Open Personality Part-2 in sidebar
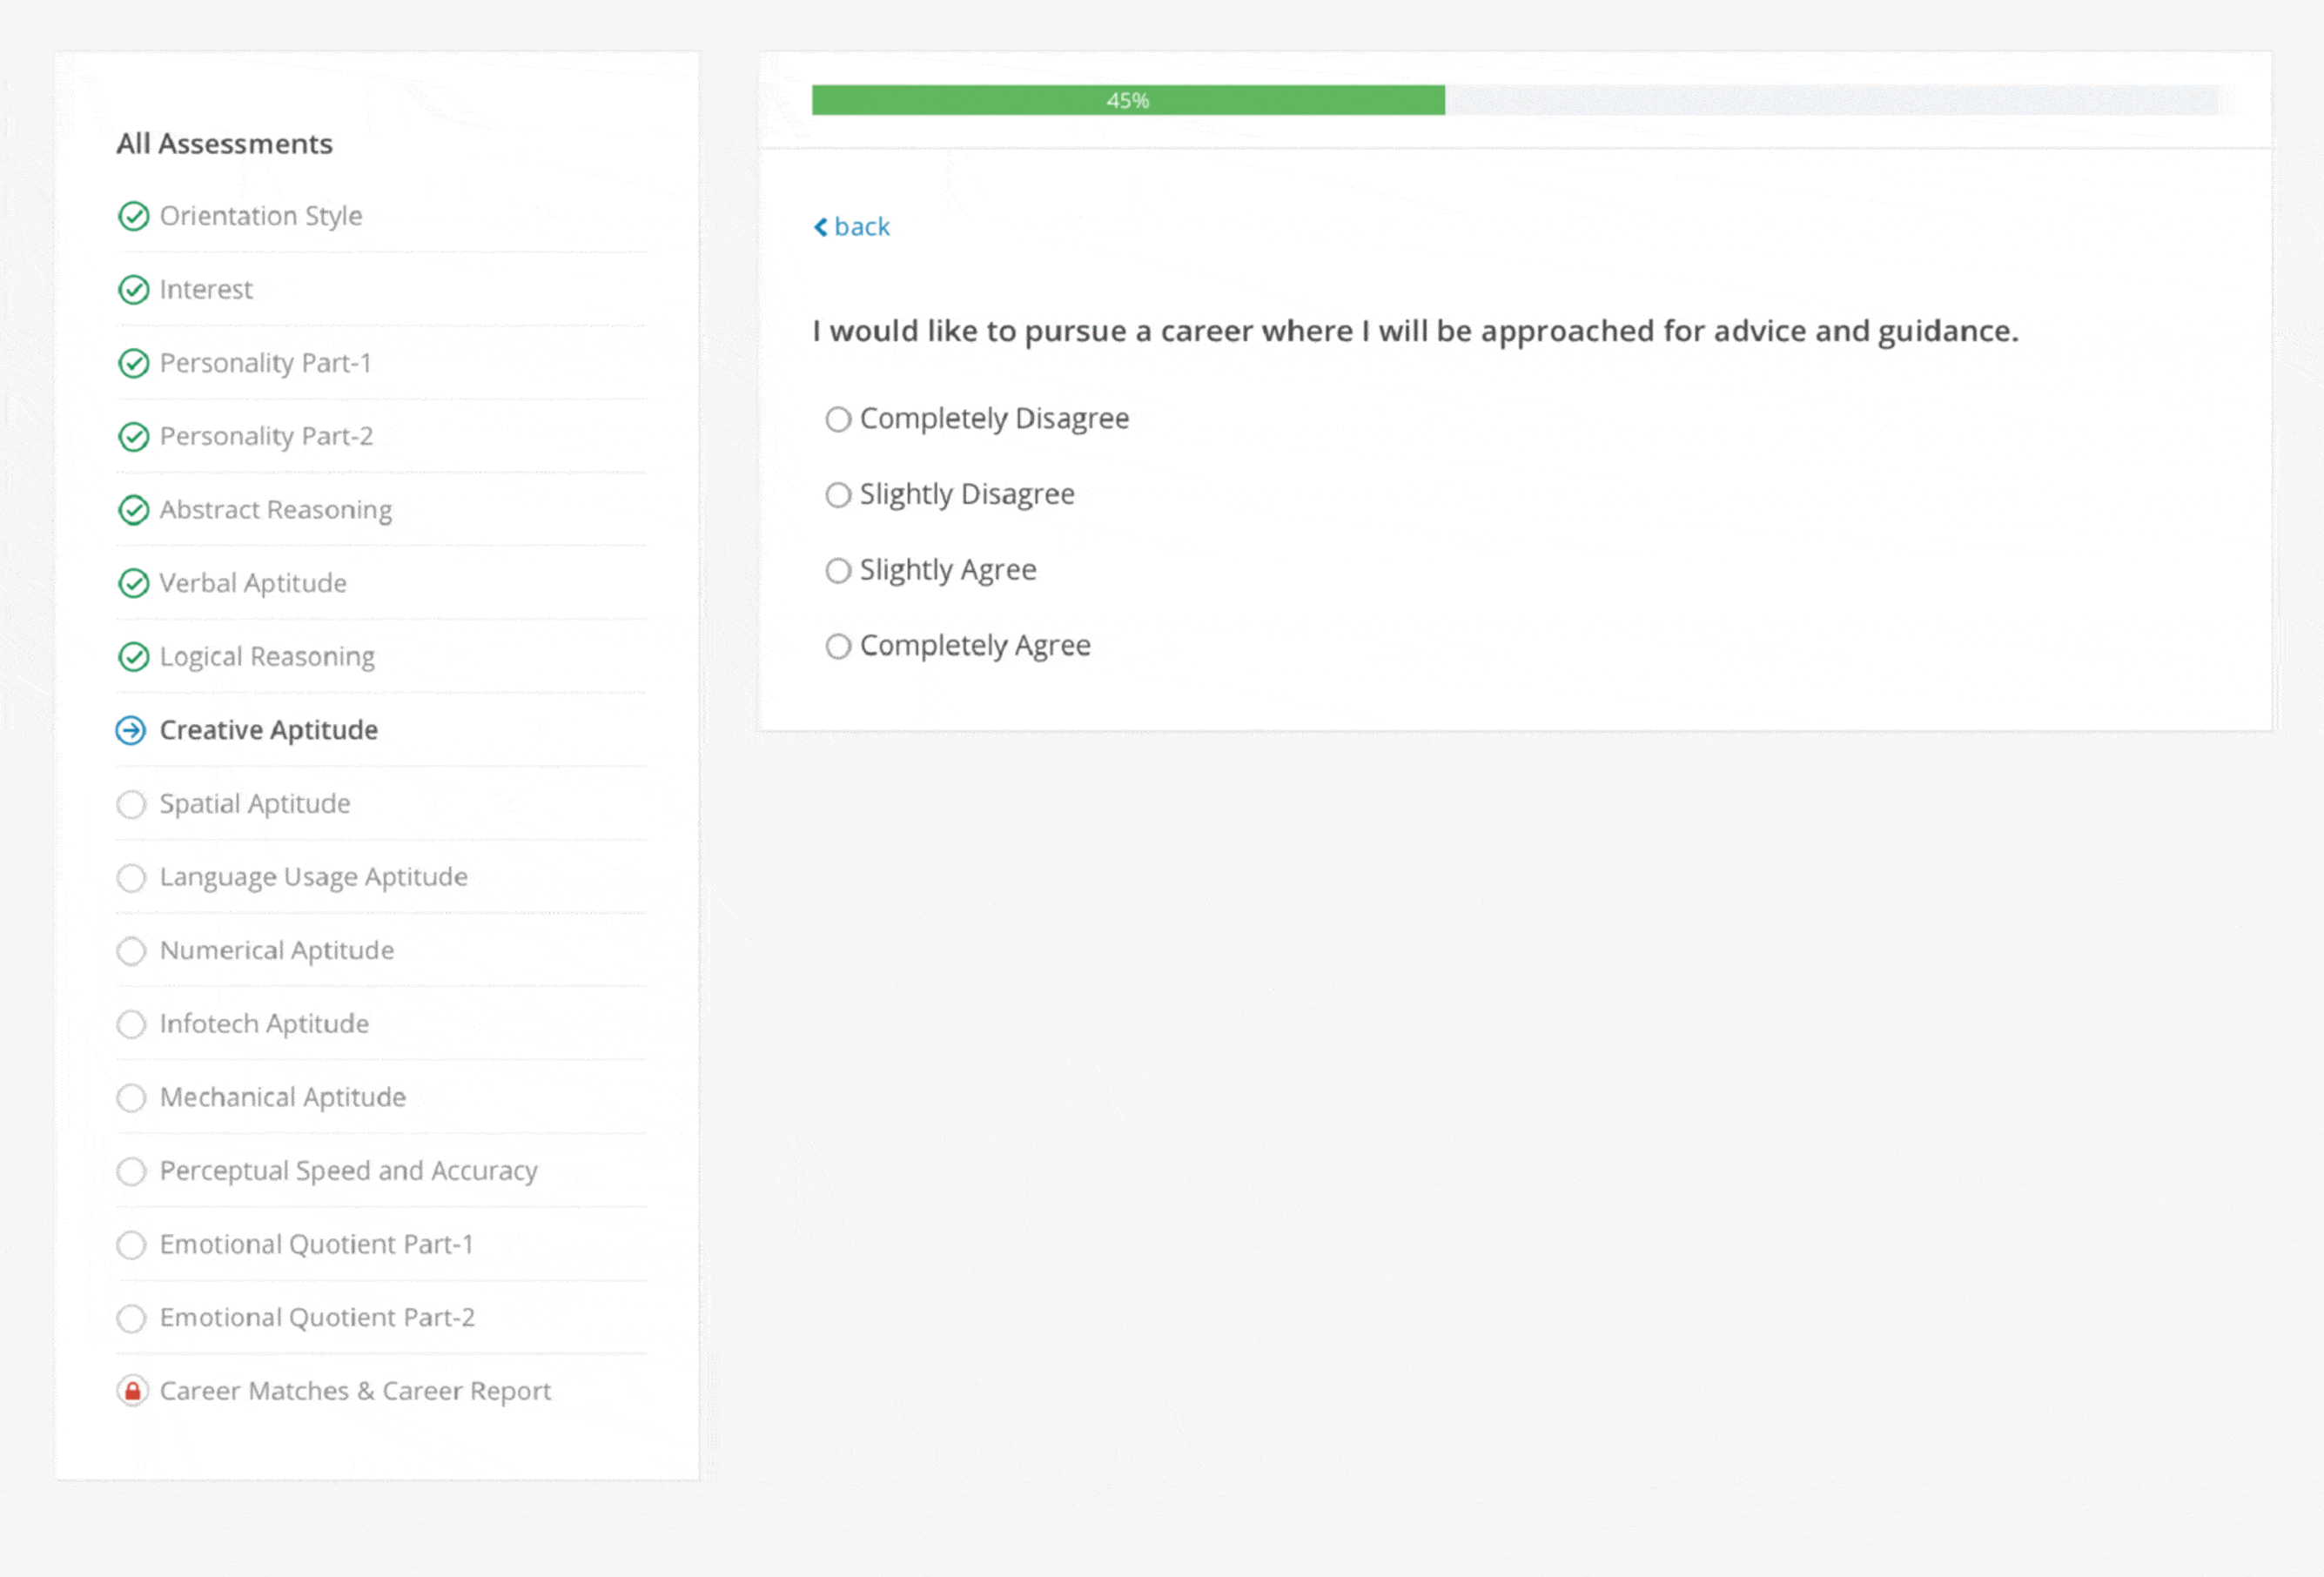Viewport: 2324px width, 1577px height. point(266,436)
